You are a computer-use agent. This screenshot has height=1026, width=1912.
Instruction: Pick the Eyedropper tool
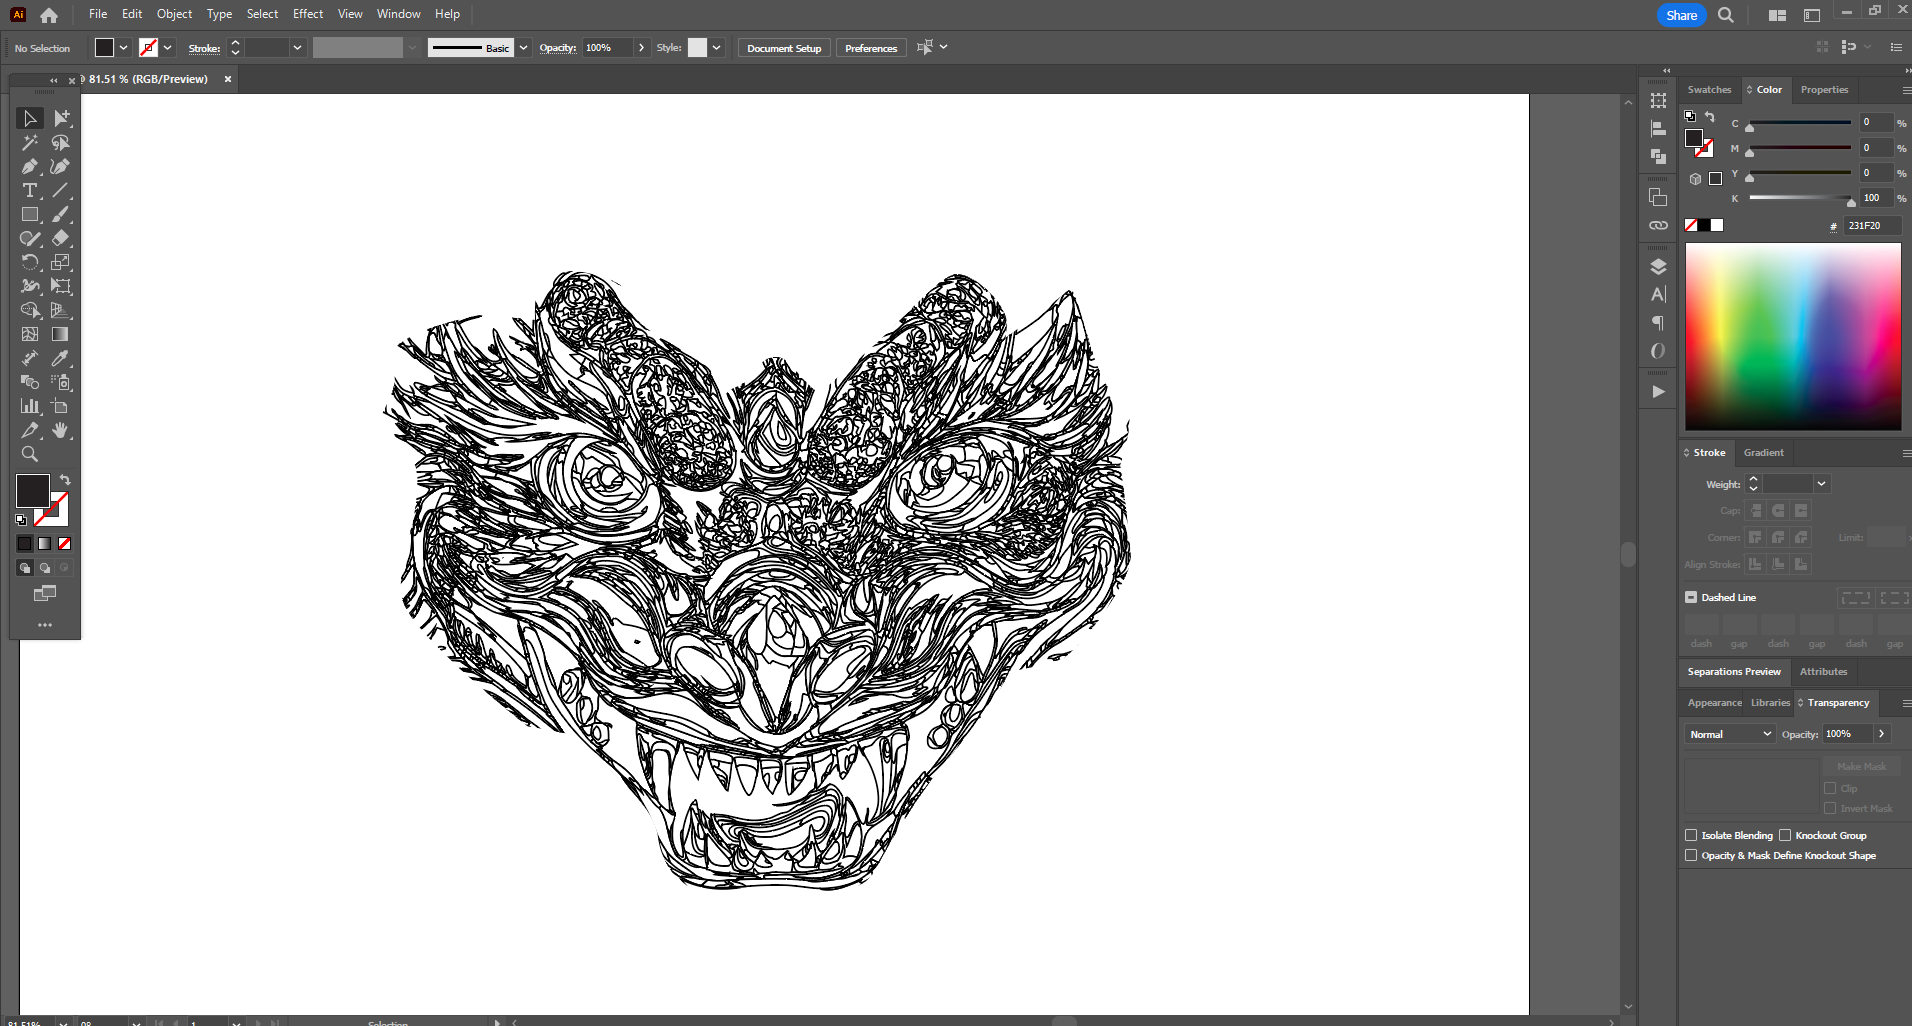pos(60,358)
